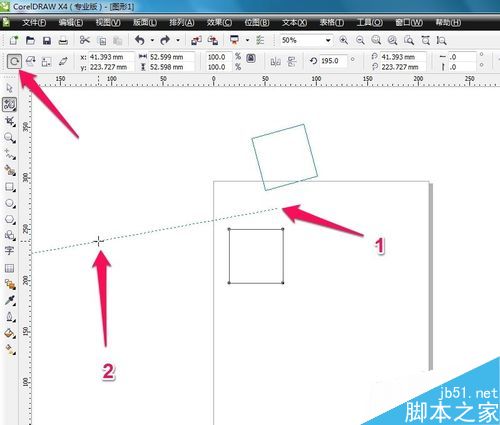Select the Outline pen tool
The height and width of the screenshot is (425, 500).
point(10,316)
